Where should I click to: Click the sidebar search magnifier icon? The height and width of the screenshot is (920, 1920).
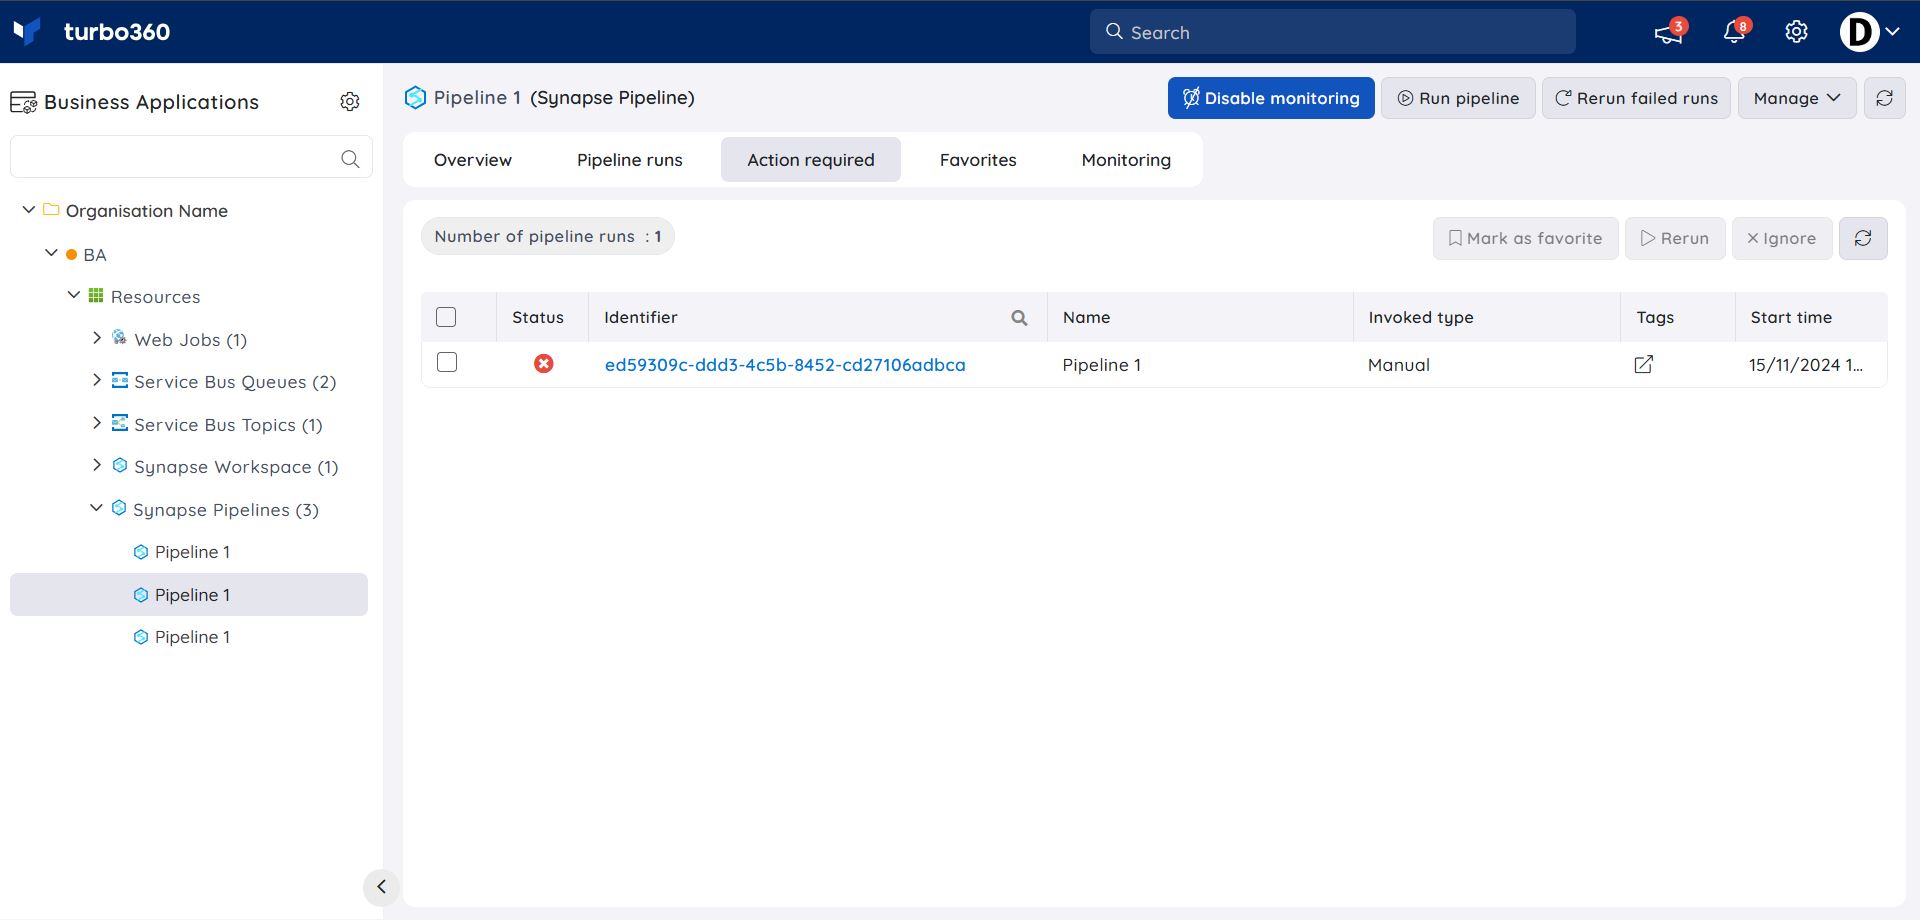[x=350, y=158]
